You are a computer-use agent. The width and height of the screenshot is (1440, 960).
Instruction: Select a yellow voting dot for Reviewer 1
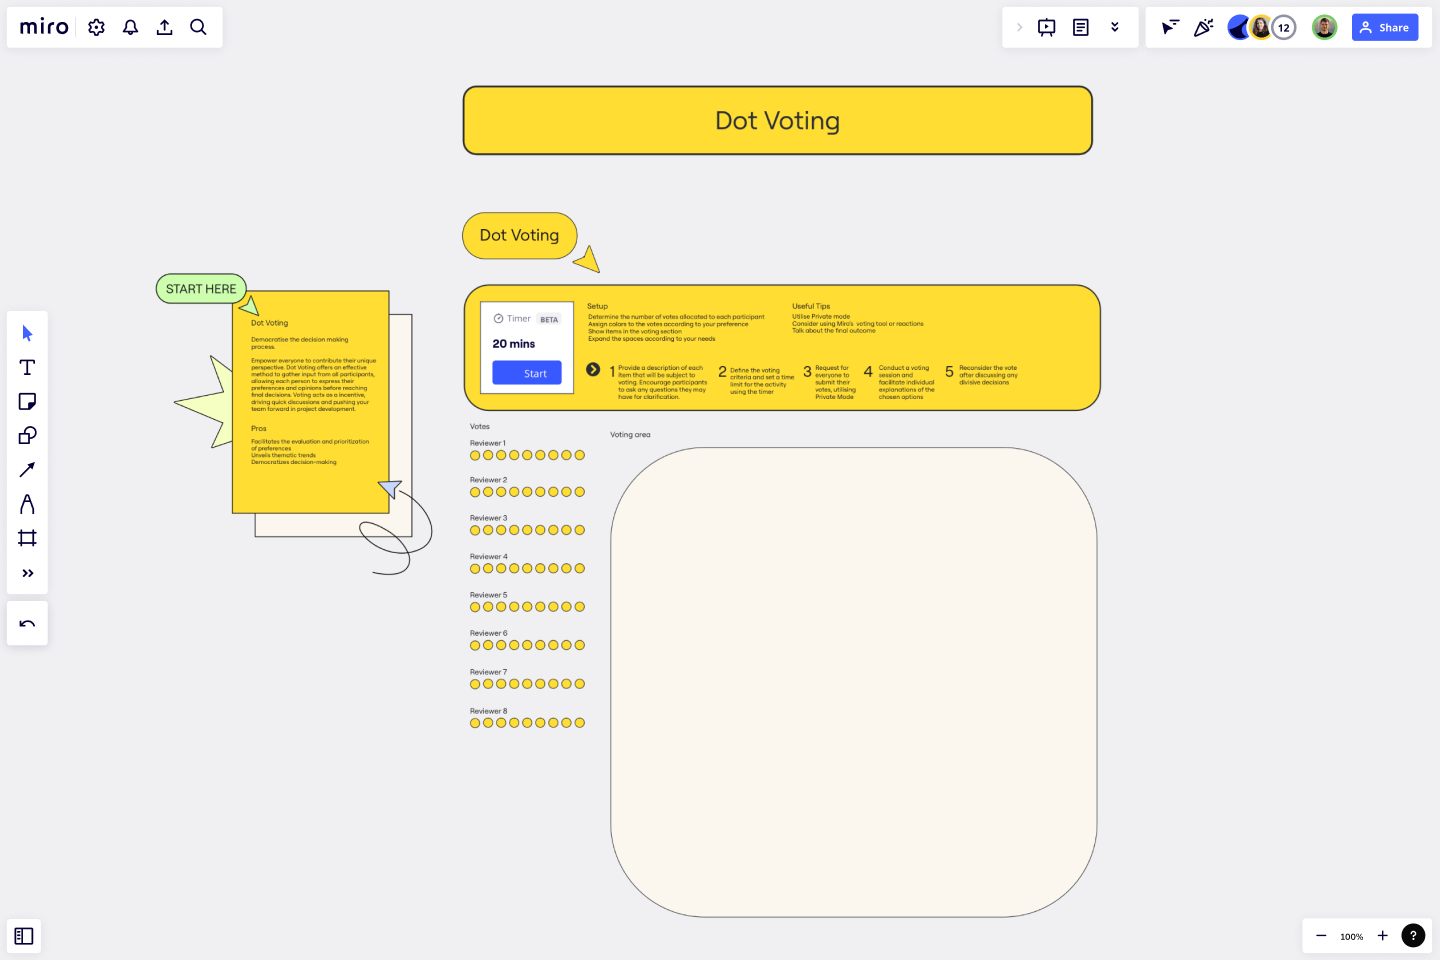pyautogui.click(x=475, y=454)
